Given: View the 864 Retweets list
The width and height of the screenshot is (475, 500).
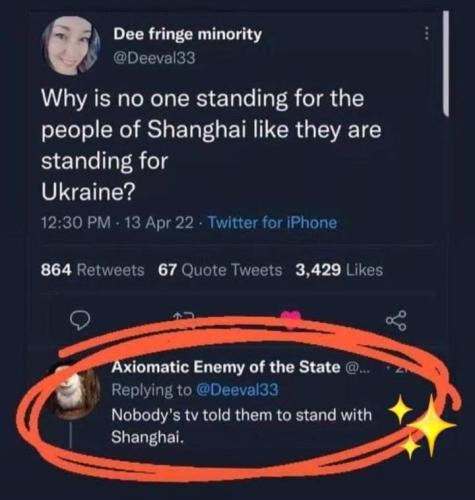Looking at the screenshot, I should coord(93,270).
